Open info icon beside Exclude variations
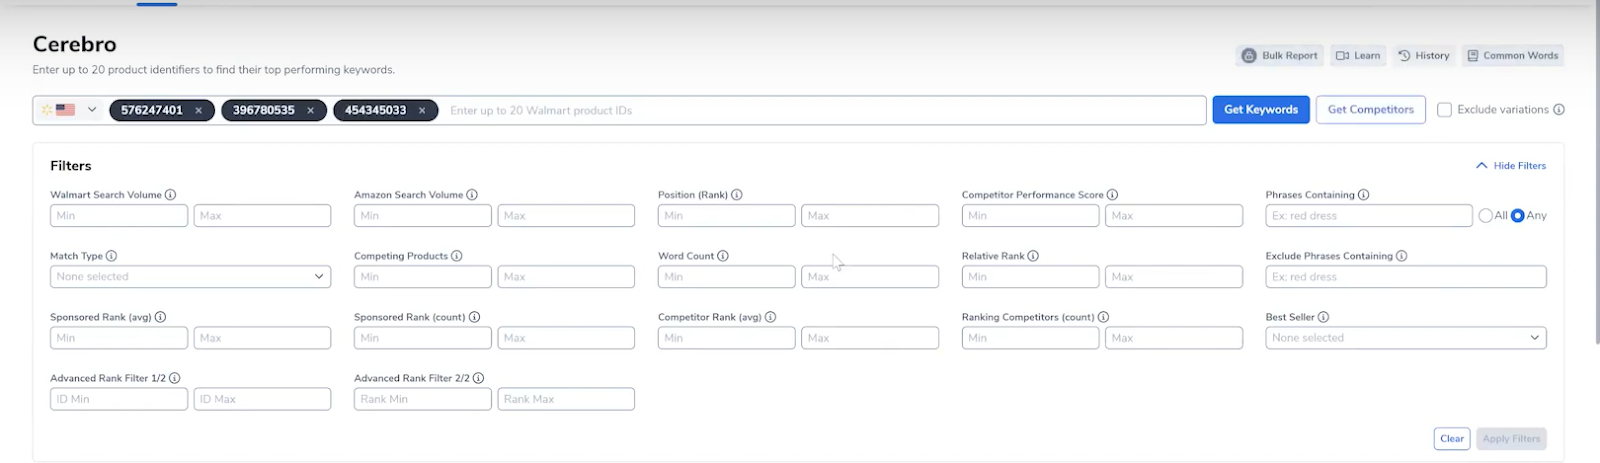The width and height of the screenshot is (1600, 463). tap(1559, 110)
